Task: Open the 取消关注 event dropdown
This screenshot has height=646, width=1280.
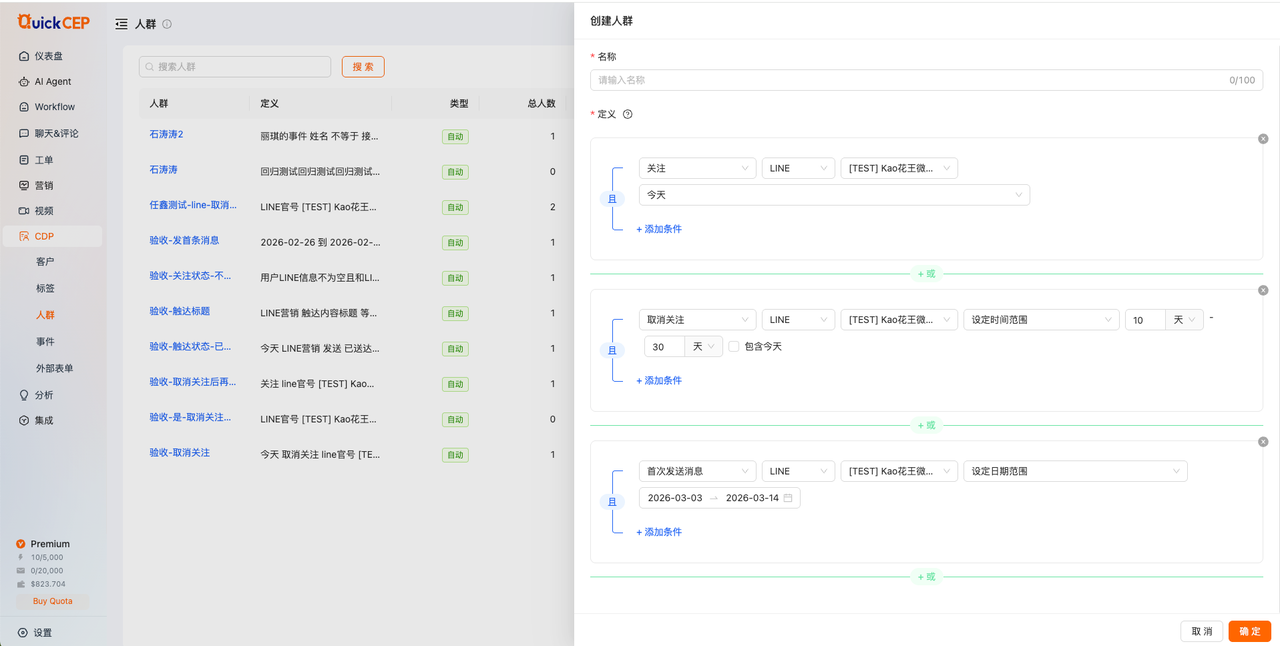Action: [697, 320]
